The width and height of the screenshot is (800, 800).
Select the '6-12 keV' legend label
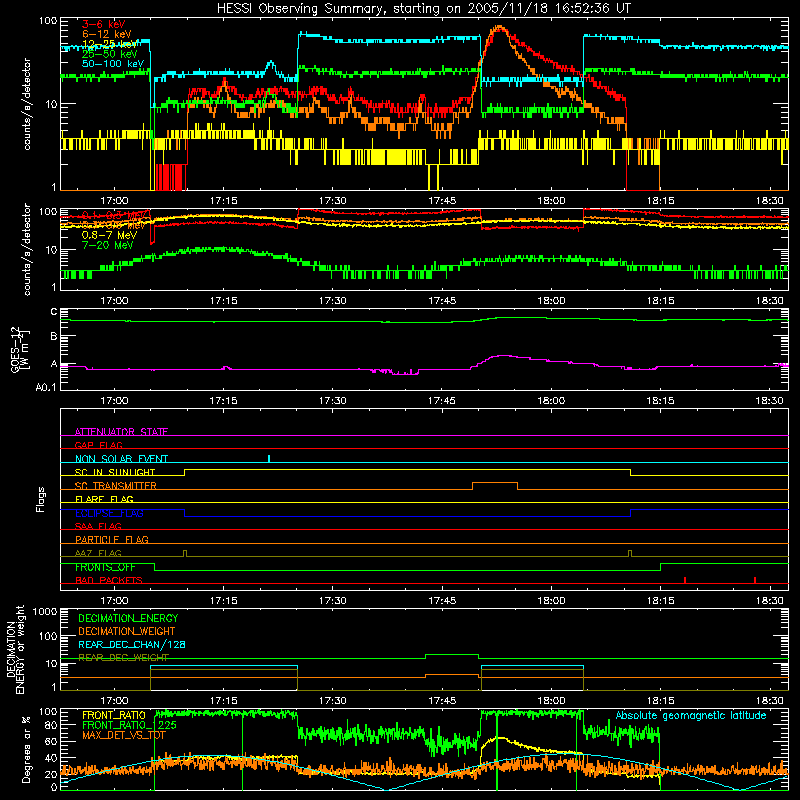107,34
